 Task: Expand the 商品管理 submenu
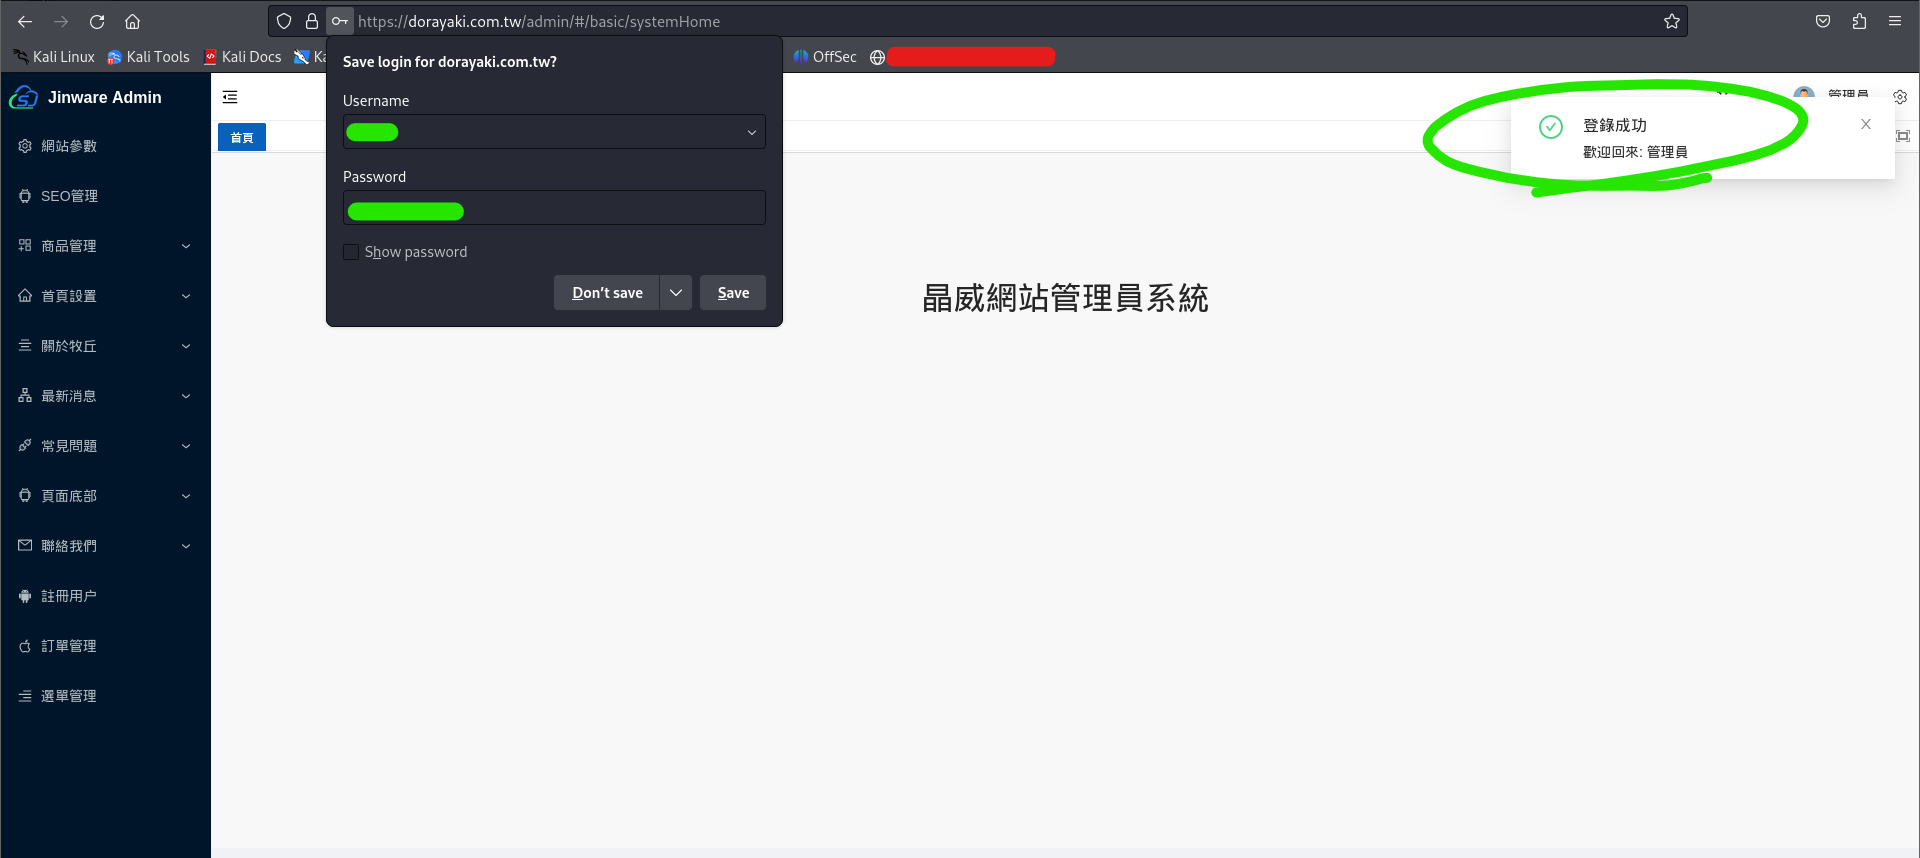point(105,246)
